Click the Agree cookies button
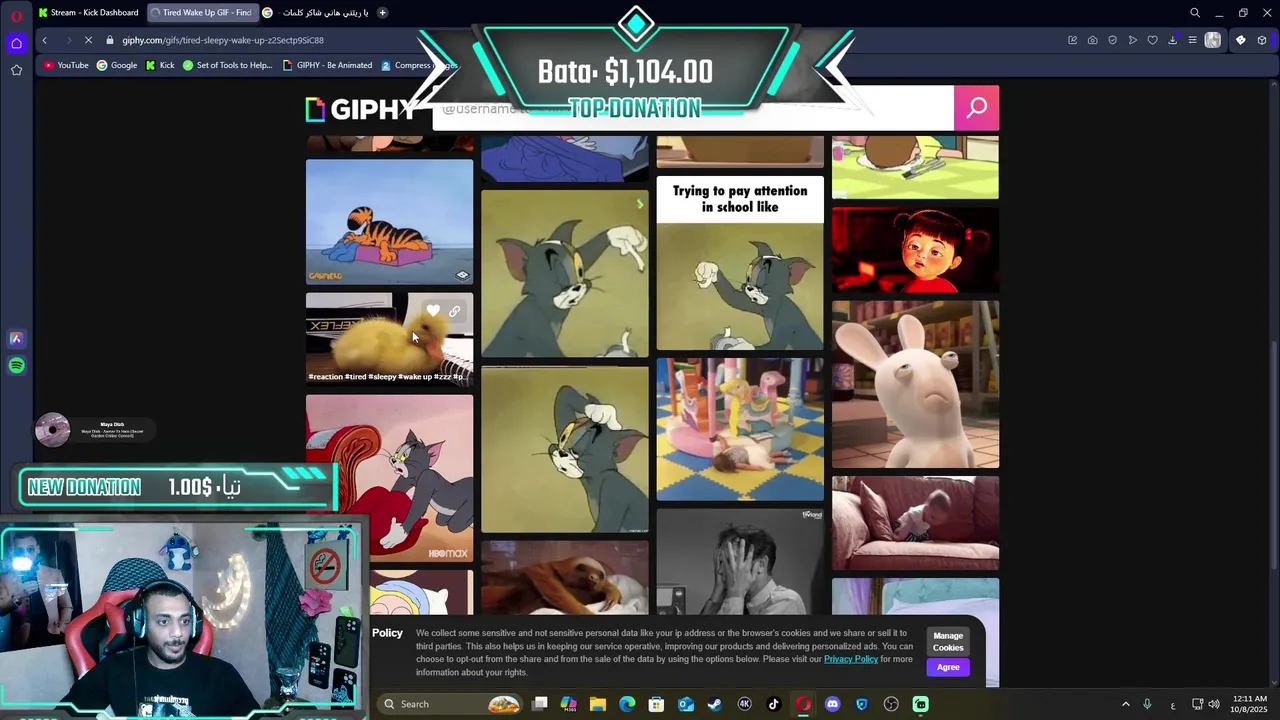 pos(948,667)
